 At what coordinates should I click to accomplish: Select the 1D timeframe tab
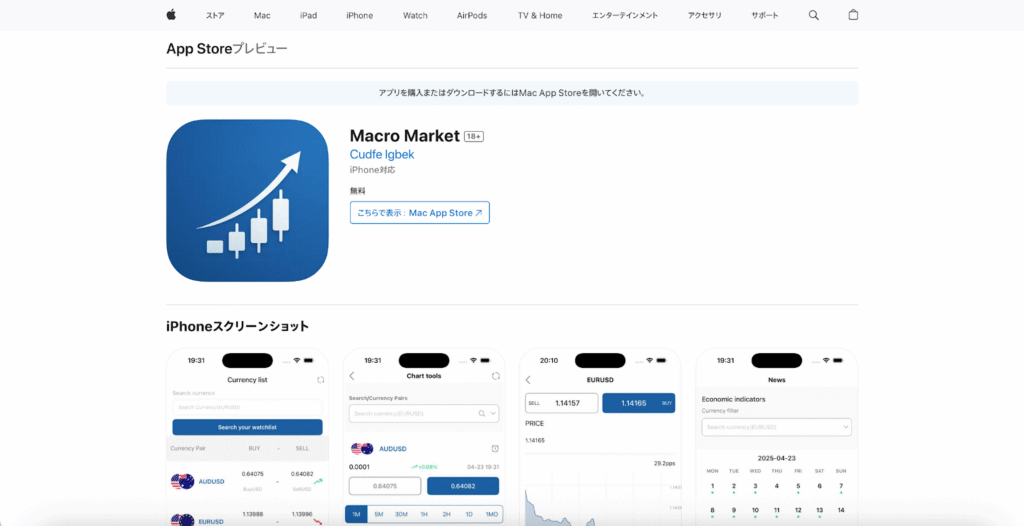[x=469, y=515]
